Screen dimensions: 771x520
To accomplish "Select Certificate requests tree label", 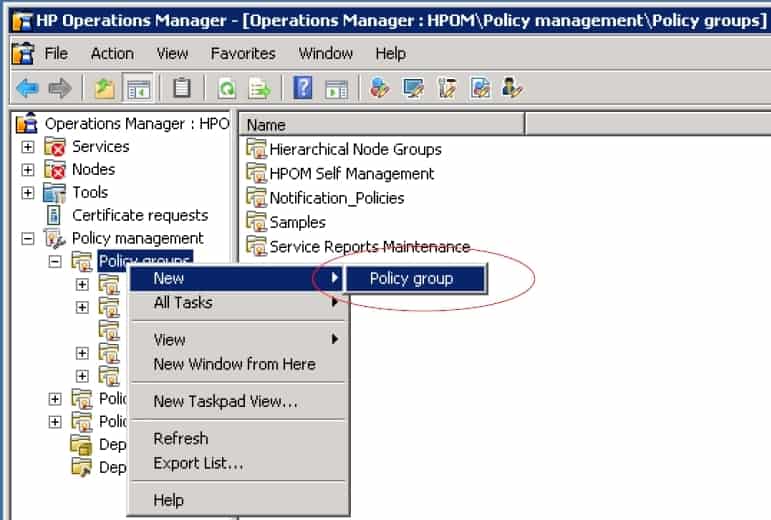I will [140, 215].
